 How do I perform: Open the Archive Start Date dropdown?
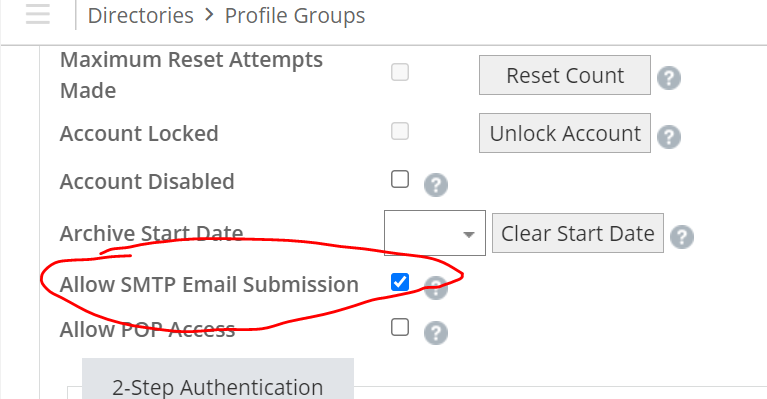pos(435,233)
